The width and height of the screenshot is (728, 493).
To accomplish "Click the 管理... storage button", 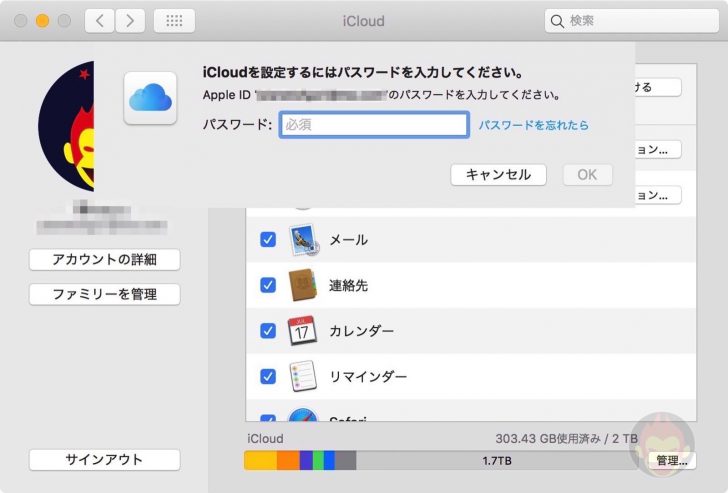I will (672, 461).
